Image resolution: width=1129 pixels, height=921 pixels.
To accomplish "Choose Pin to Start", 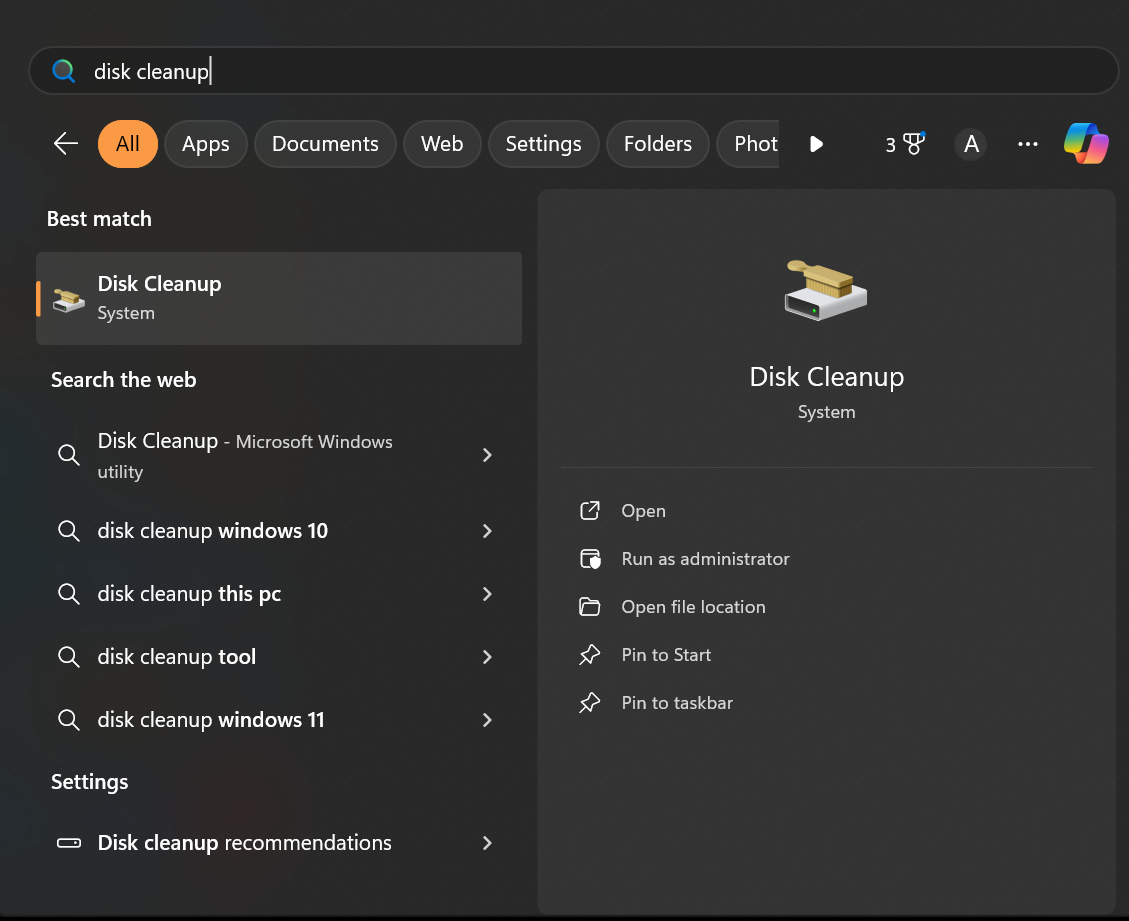I will pos(666,655).
